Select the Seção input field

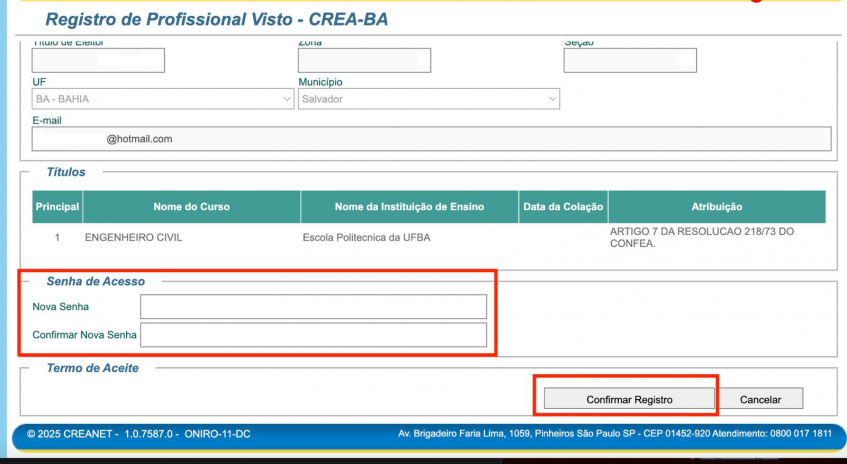[x=630, y=60]
